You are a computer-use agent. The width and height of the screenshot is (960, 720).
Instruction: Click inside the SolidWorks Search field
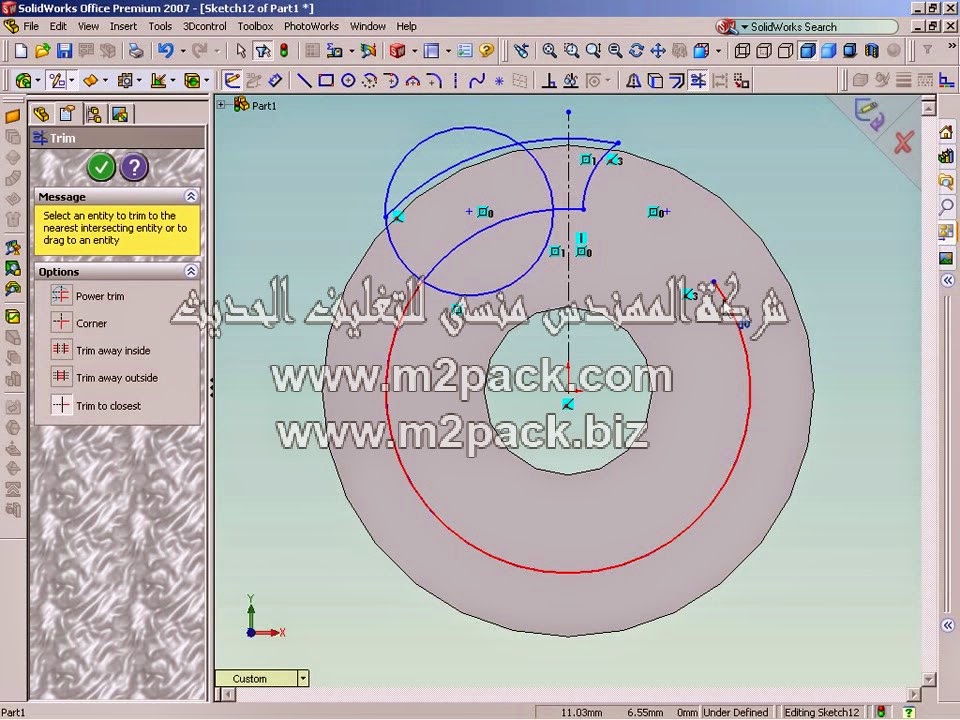point(820,27)
